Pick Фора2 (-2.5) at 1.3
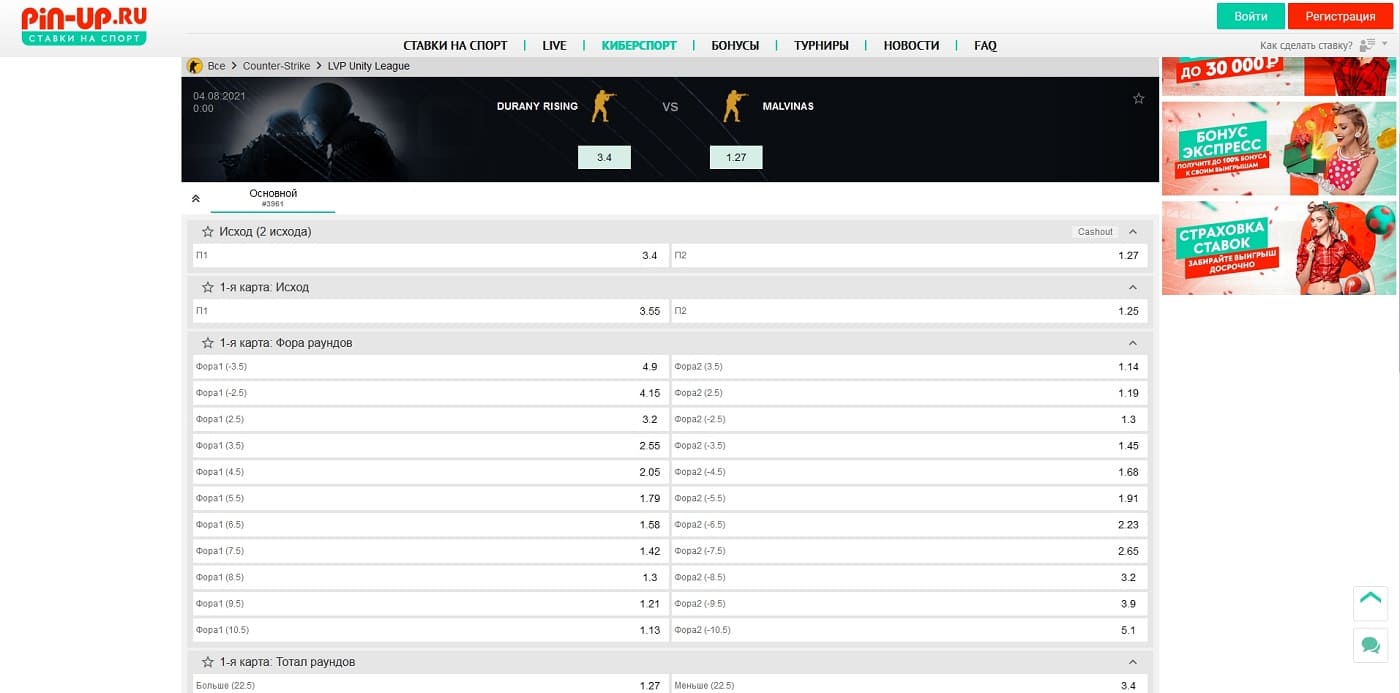 point(909,419)
